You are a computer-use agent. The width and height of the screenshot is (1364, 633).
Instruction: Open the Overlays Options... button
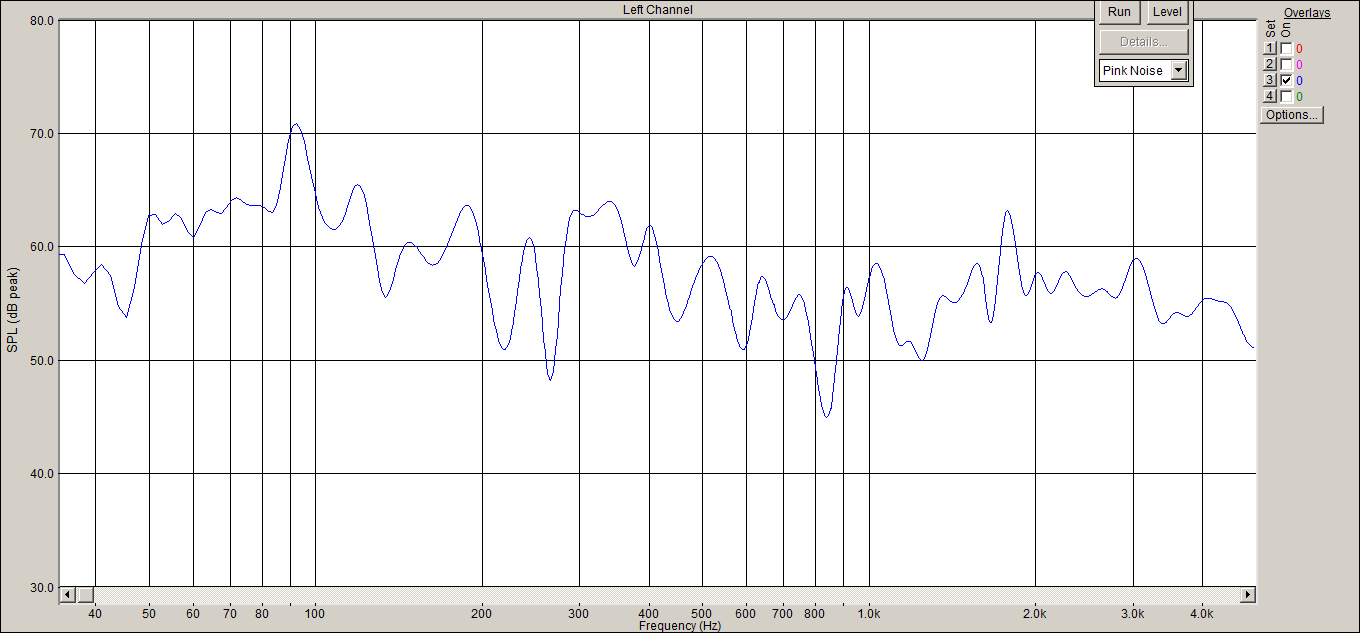(x=1292, y=115)
